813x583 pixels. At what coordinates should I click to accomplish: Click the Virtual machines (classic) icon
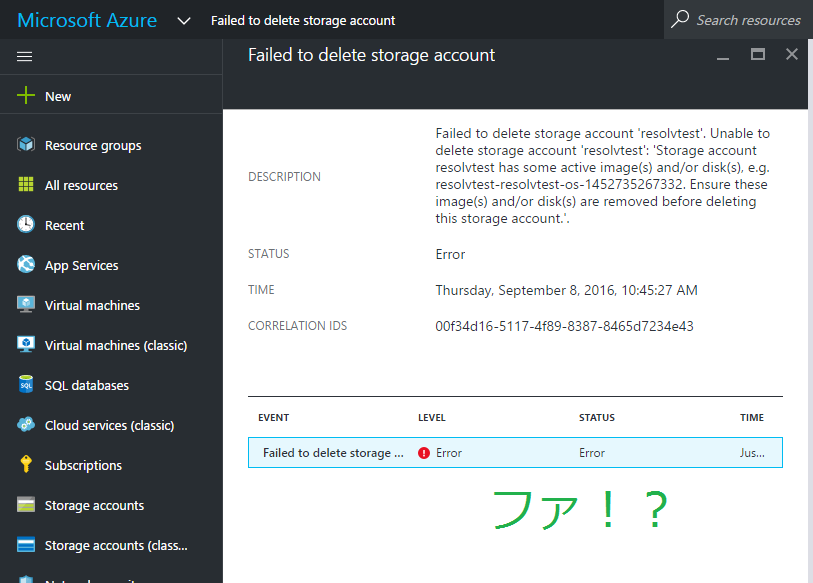pyautogui.click(x=26, y=344)
